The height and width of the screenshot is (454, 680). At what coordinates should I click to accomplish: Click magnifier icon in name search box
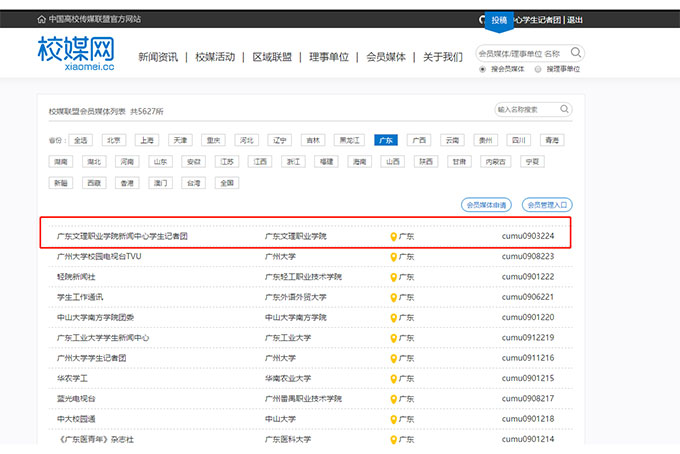565,109
